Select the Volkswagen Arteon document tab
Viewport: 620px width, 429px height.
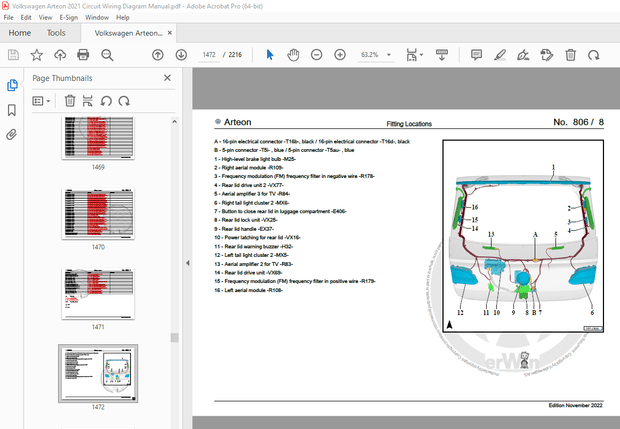[128, 33]
